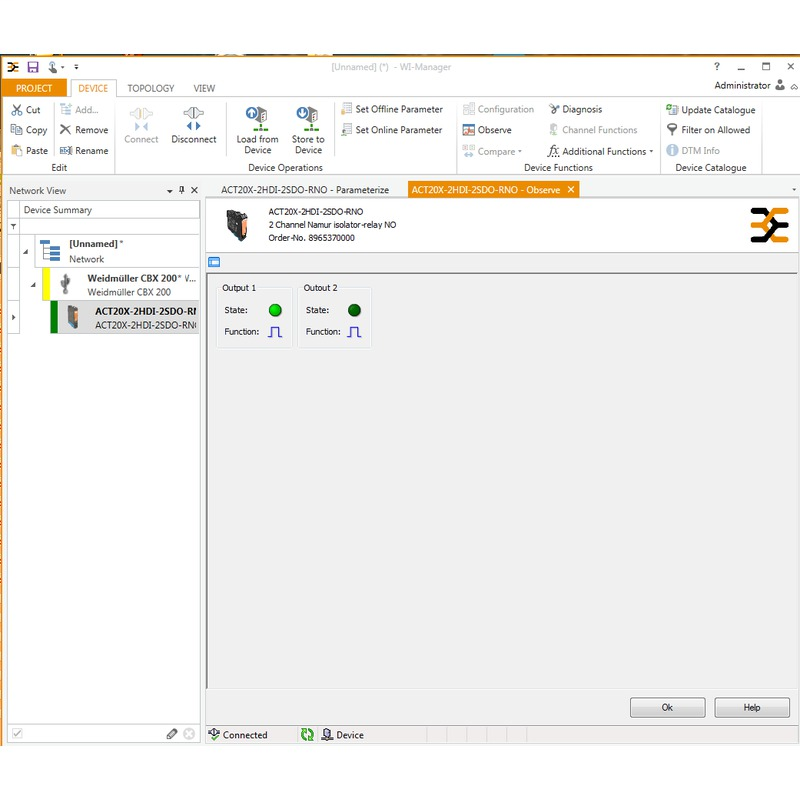The height and width of the screenshot is (800, 800).
Task: Click the Administrator user icon
Action: point(780,85)
